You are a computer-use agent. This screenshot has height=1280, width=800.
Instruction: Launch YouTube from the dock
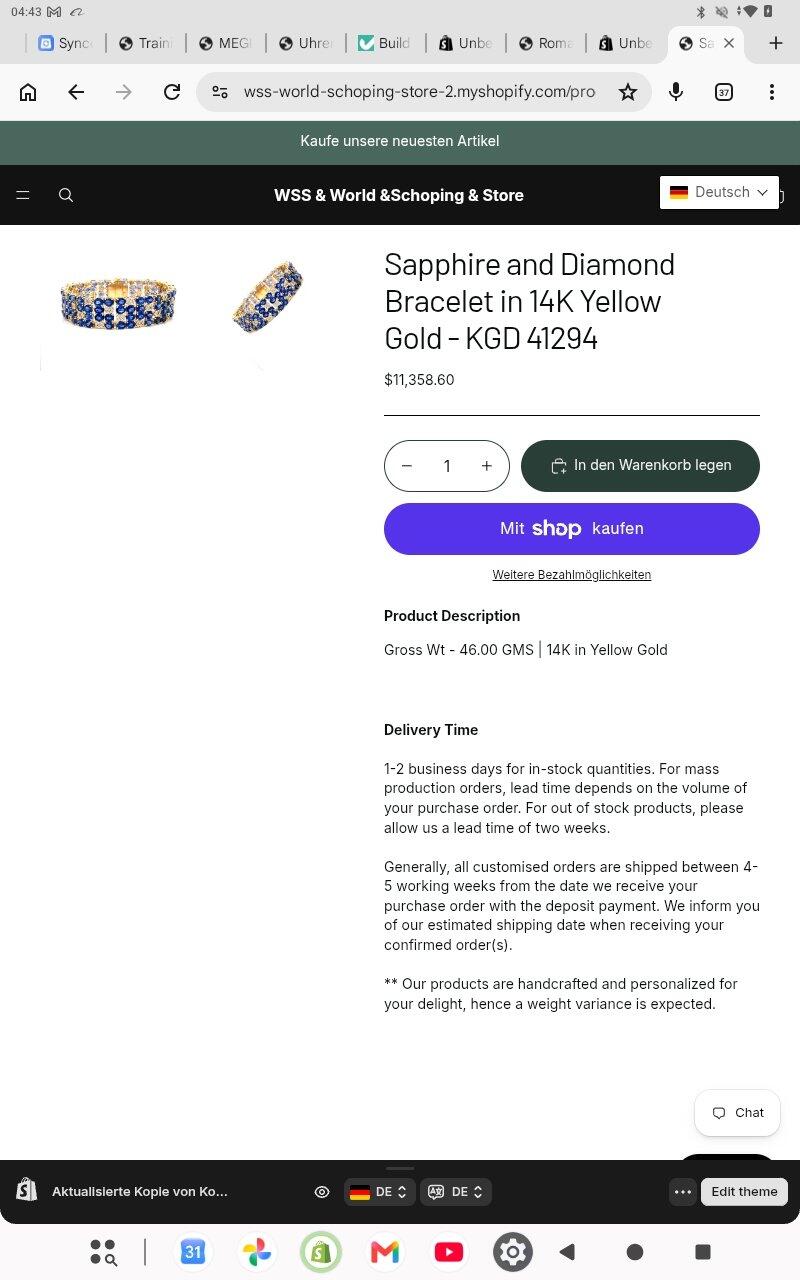449,1252
